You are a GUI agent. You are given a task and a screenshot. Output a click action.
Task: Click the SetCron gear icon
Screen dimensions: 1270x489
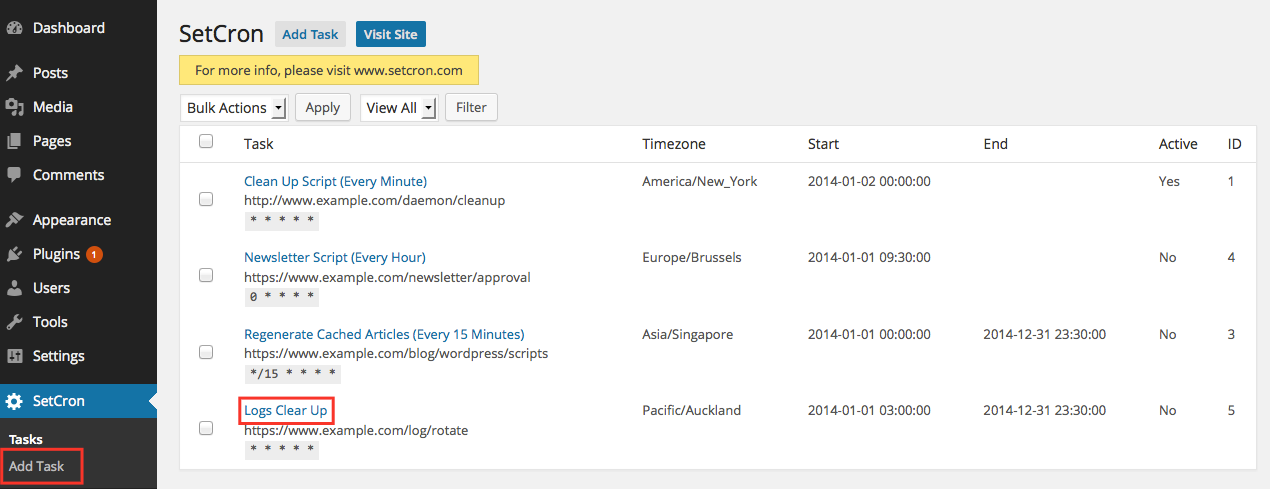(14, 401)
